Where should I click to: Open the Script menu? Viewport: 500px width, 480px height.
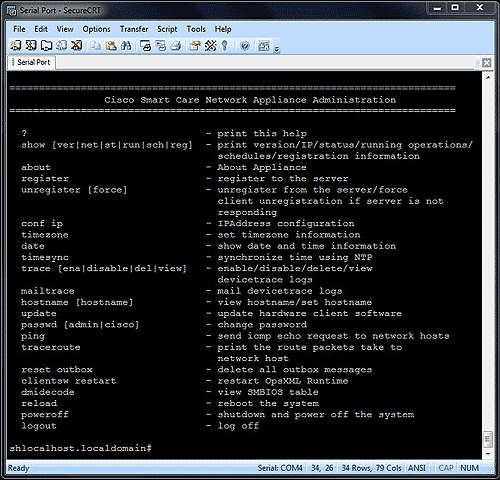pos(167,29)
